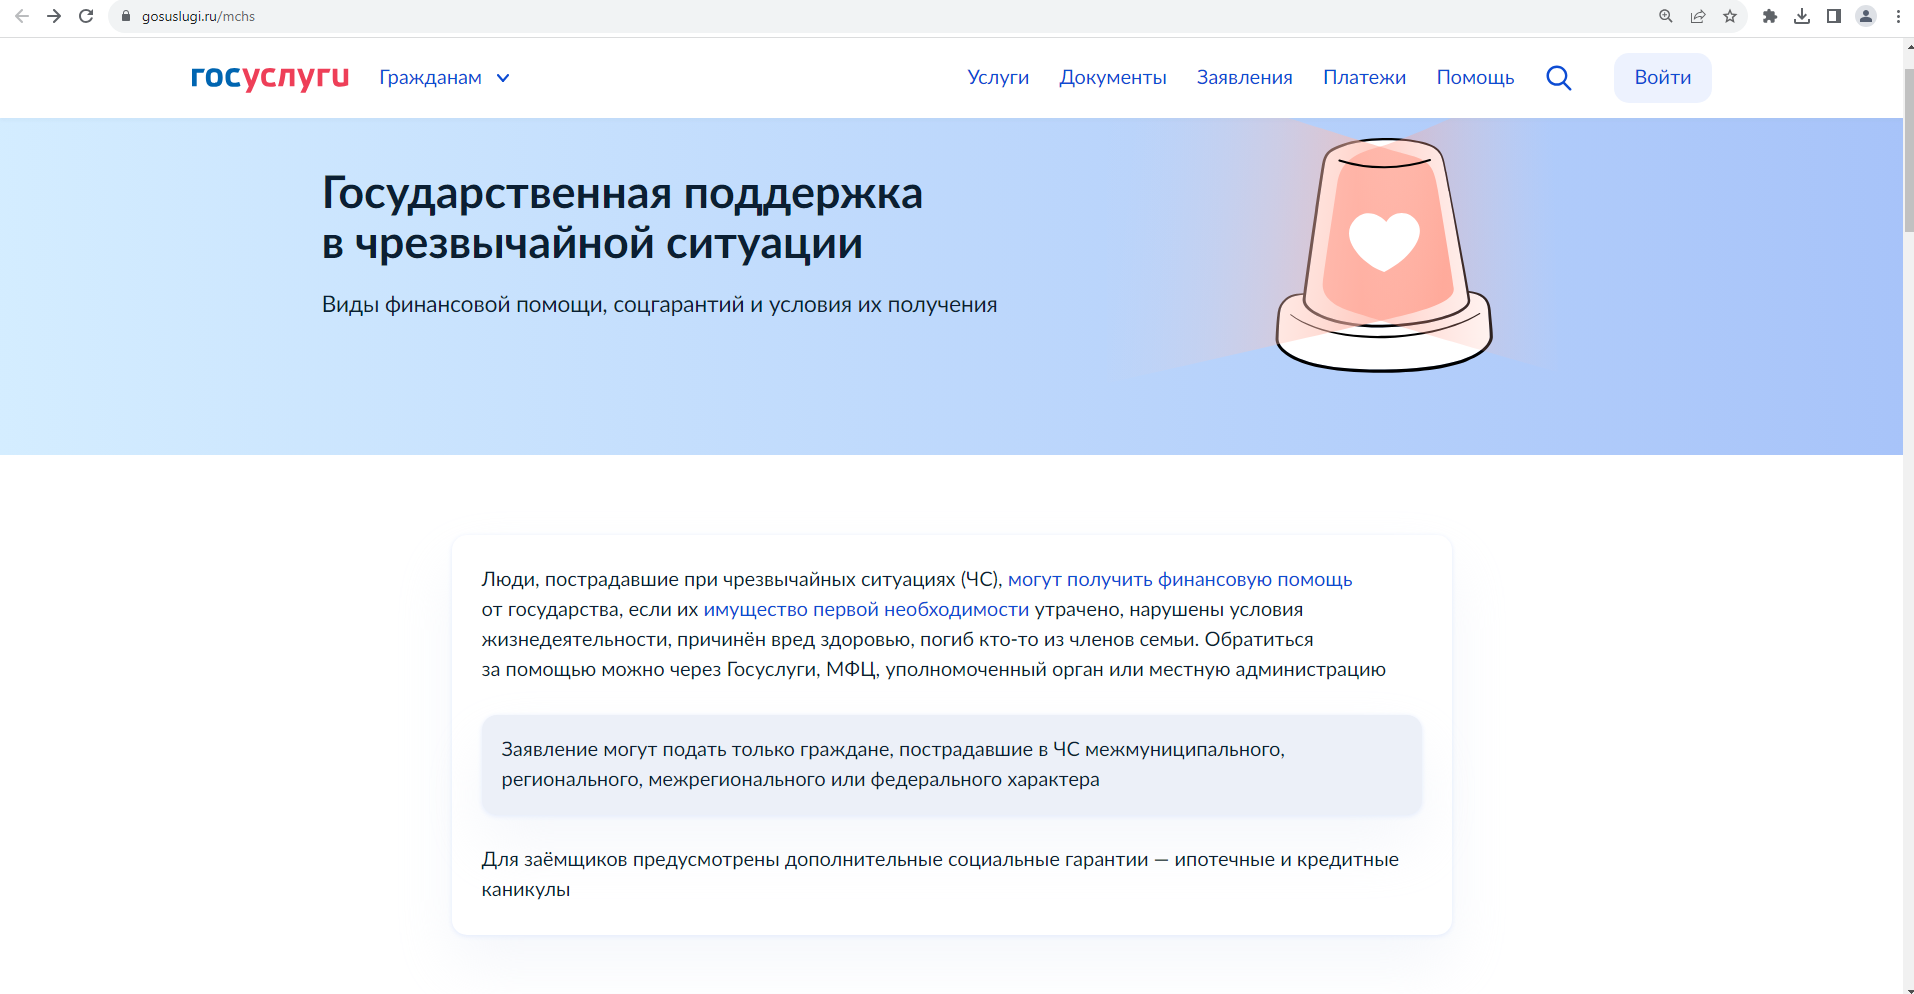Open the 'имущество первой необходимости' link

[x=865, y=610]
